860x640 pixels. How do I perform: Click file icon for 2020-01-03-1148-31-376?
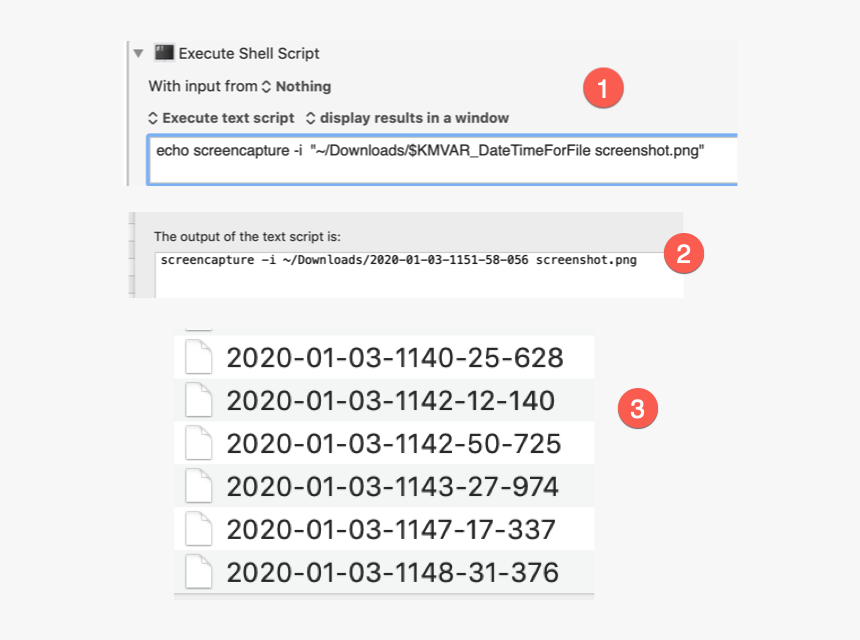(x=200, y=572)
